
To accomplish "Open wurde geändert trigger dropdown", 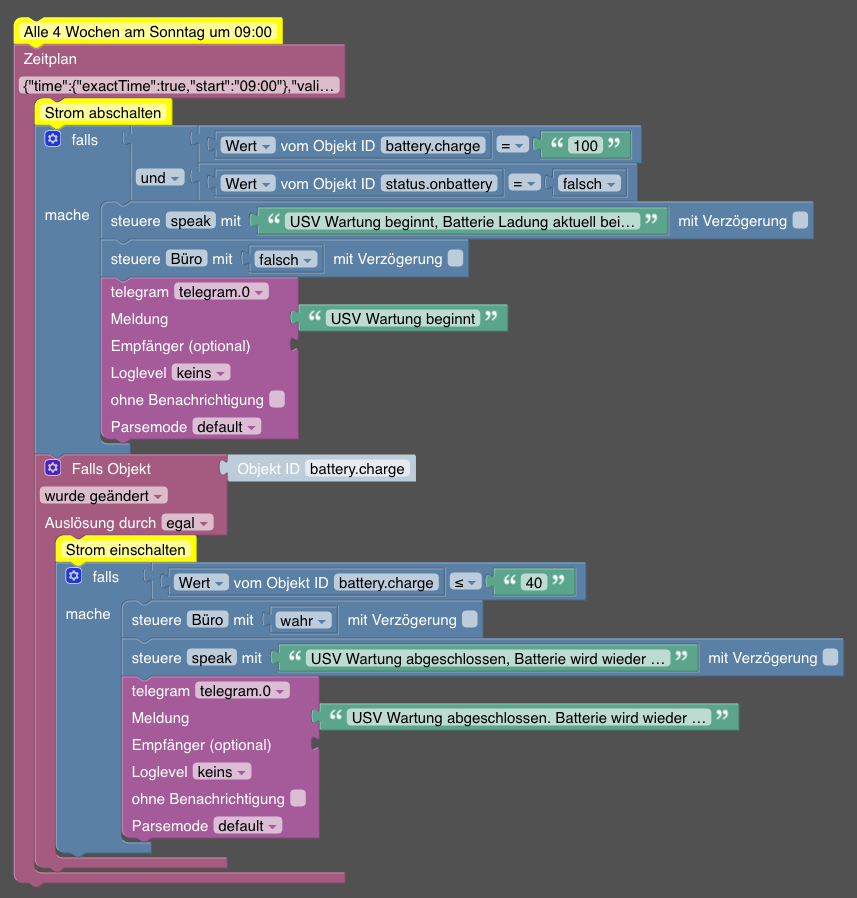I will point(104,495).
